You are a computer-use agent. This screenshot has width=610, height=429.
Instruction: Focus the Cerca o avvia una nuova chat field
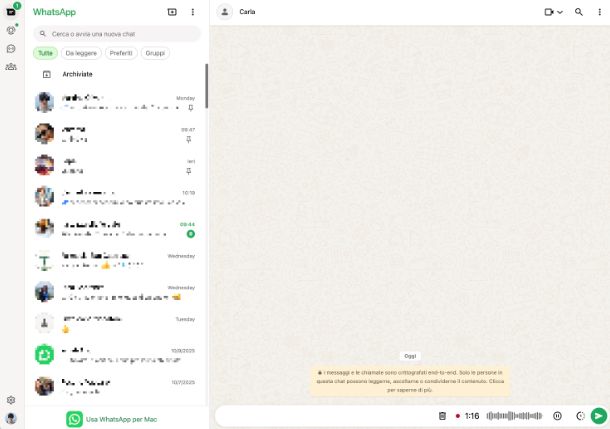[x=117, y=34]
